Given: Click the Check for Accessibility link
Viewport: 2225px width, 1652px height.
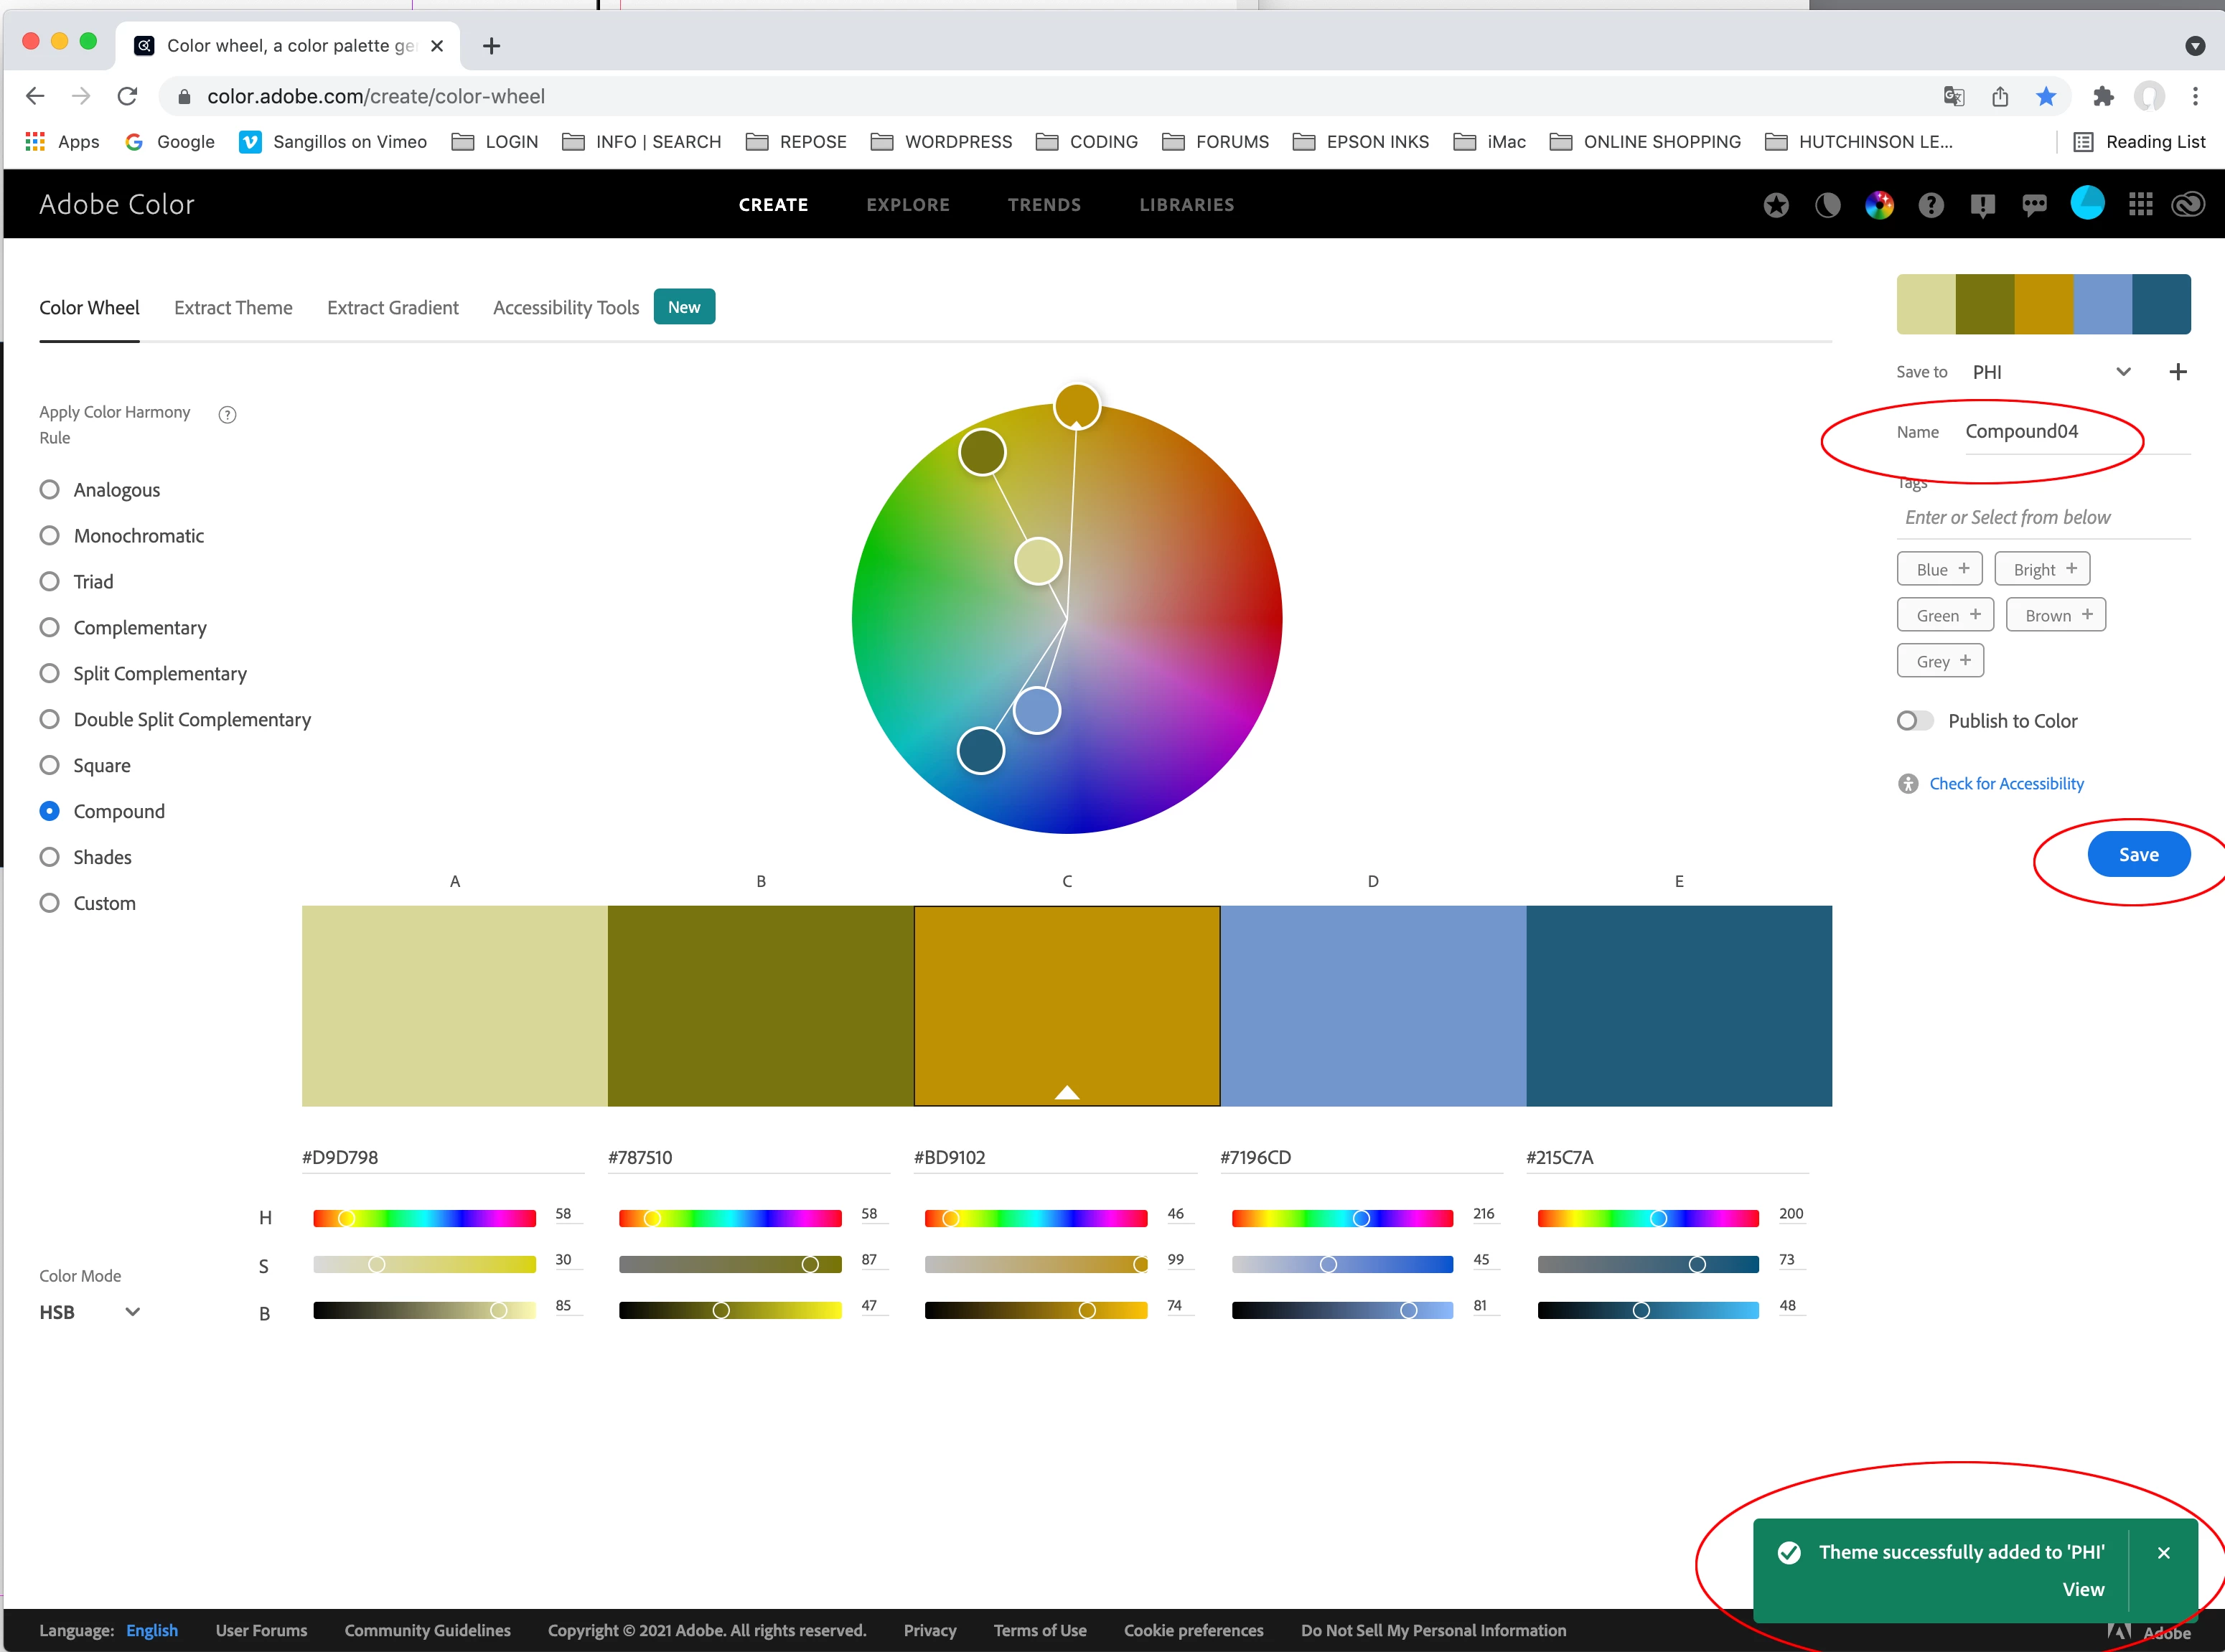Looking at the screenshot, I should [2005, 784].
